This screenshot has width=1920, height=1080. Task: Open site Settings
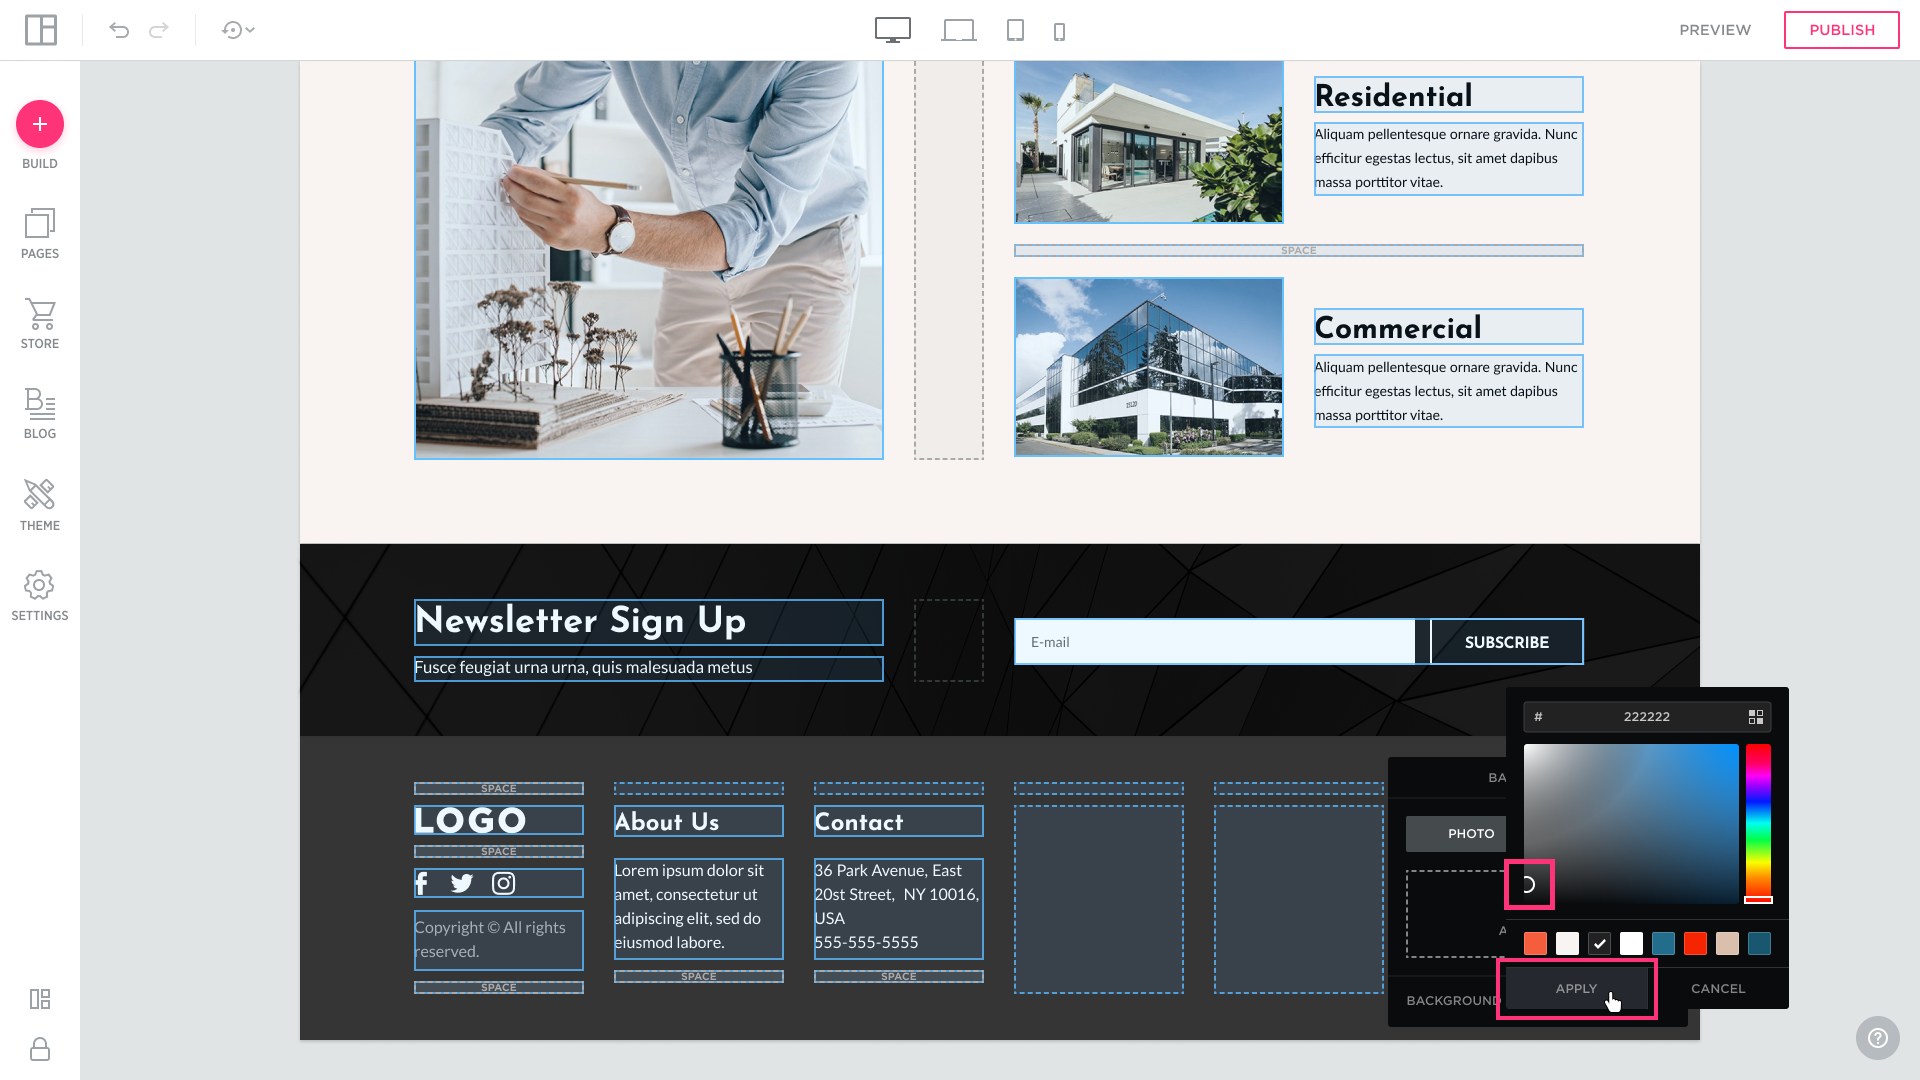click(x=40, y=596)
